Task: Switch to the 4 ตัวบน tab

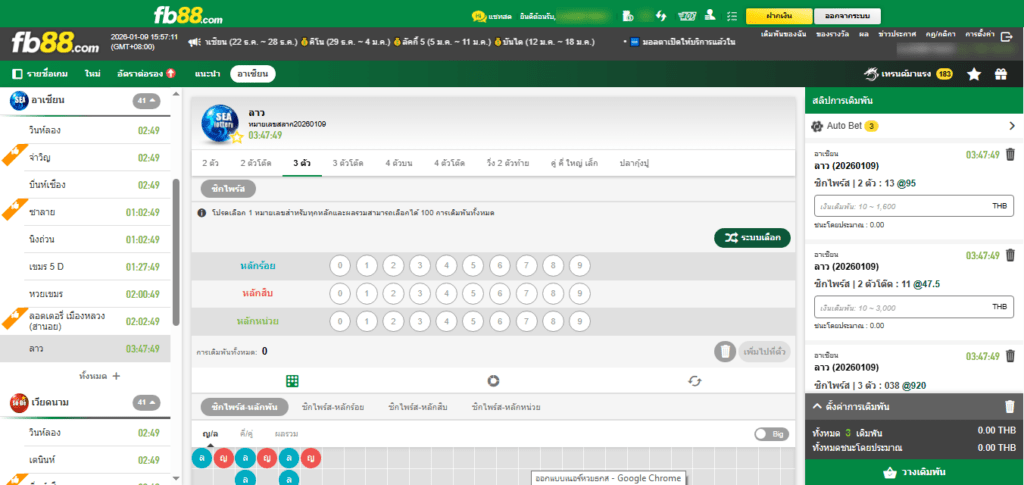Action: click(400, 163)
